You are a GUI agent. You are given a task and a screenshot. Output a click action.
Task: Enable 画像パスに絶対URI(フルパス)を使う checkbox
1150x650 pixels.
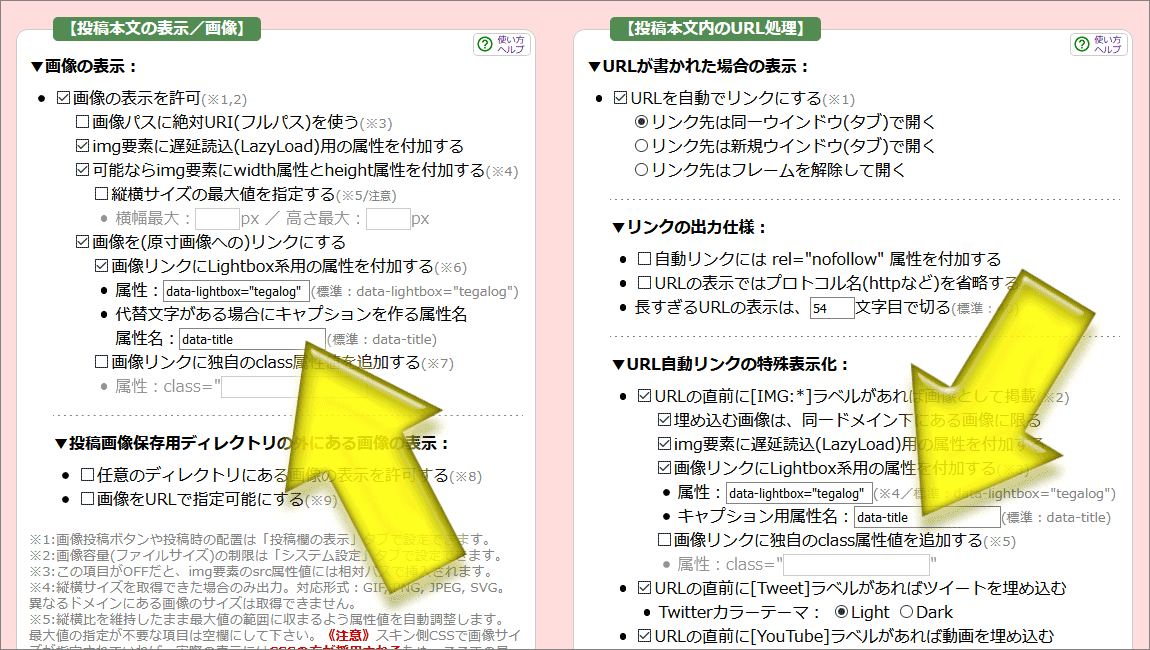tap(83, 122)
